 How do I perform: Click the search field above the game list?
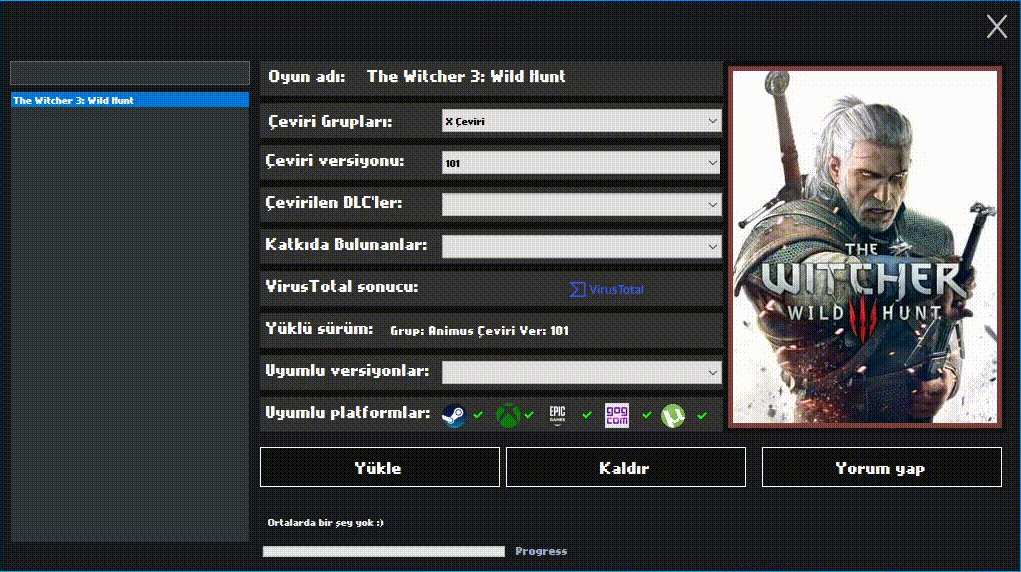(x=130, y=73)
